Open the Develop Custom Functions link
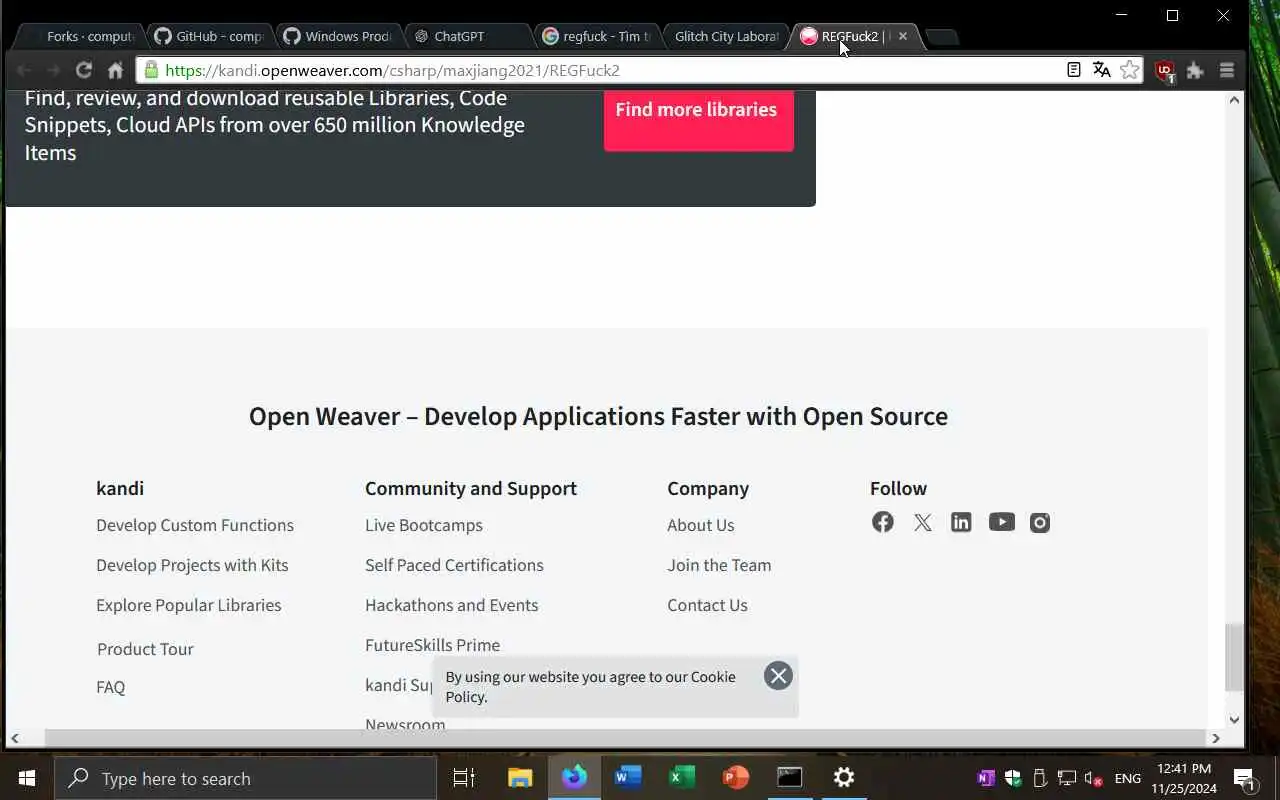The height and width of the screenshot is (800, 1280). 195,525
